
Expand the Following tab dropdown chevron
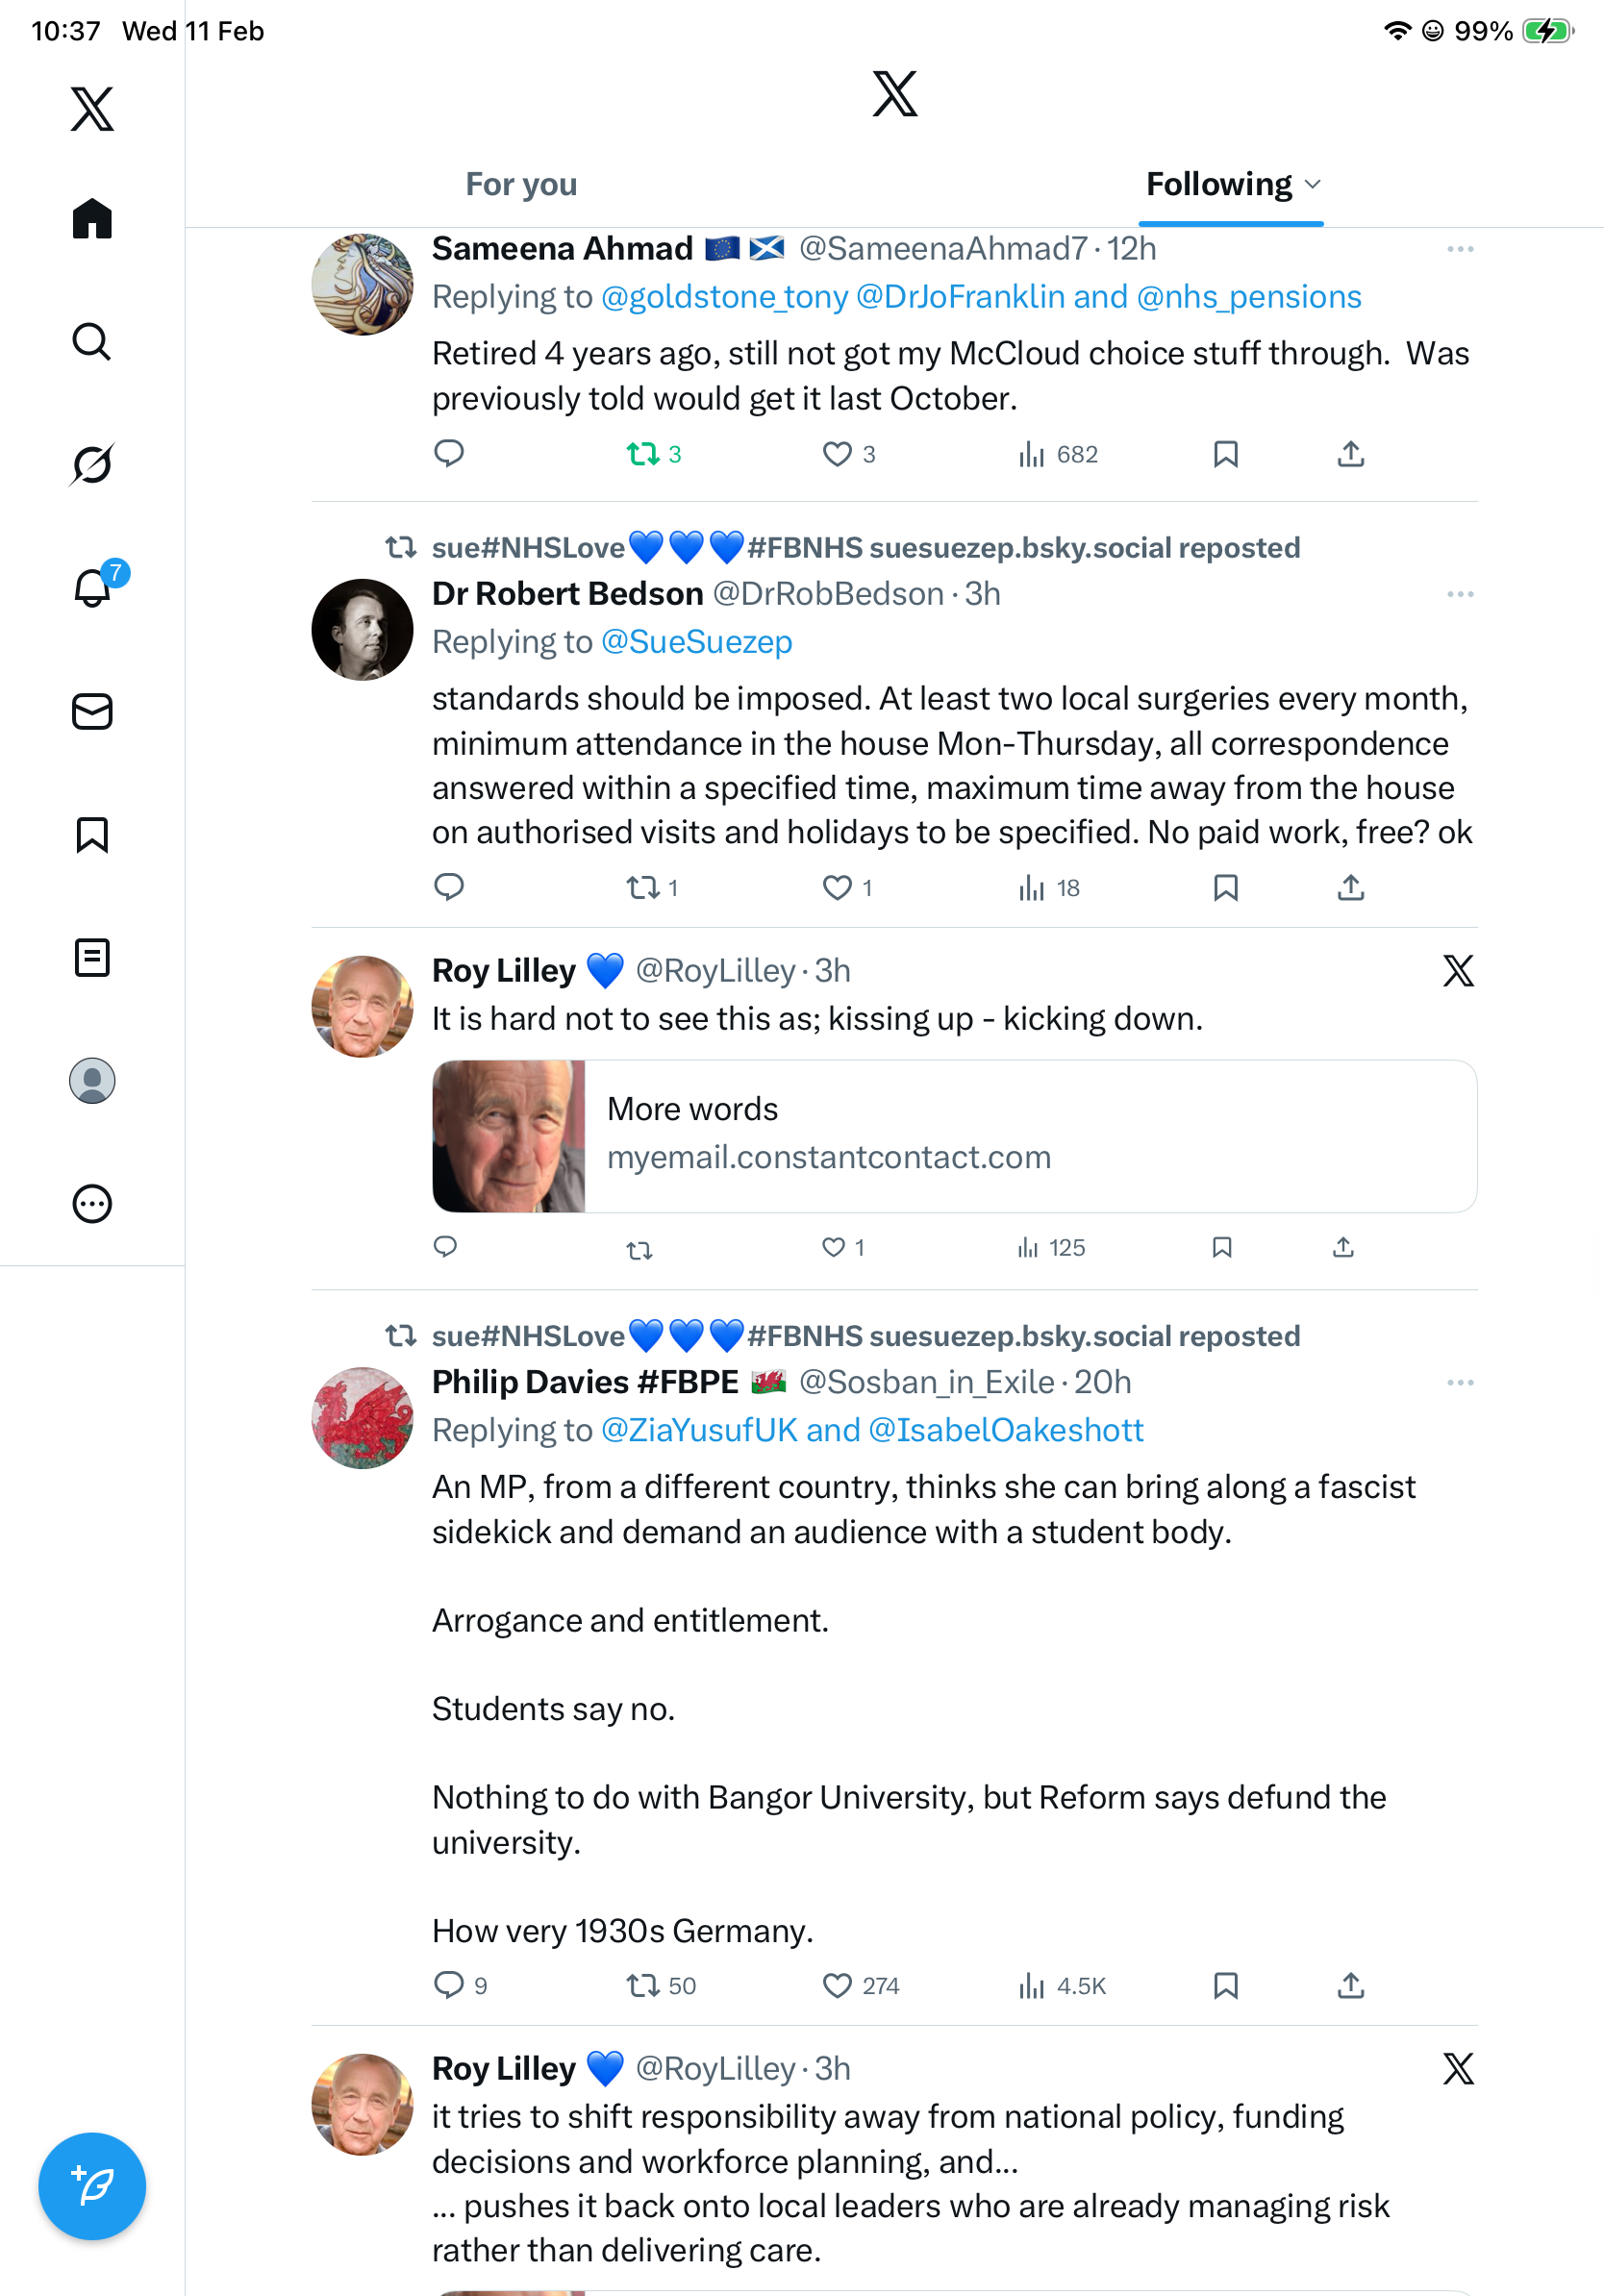click(x=1314, y=185)
